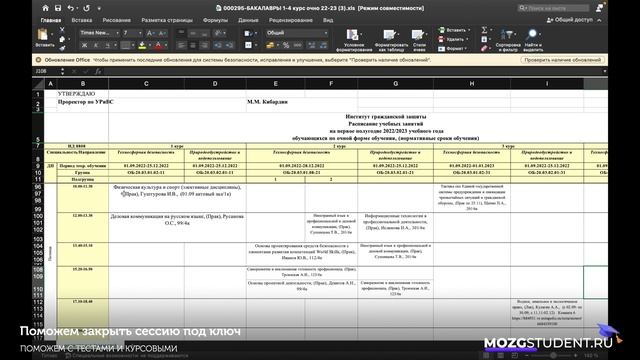The image size is (640, 360).
Task: Click the increase decimal icon
Action: [312, 45]
